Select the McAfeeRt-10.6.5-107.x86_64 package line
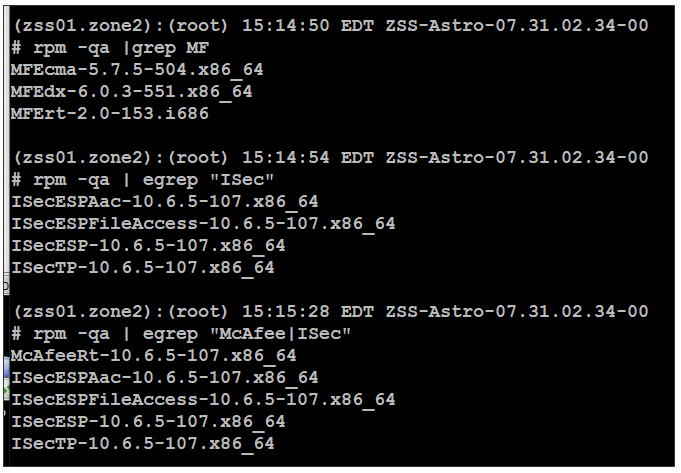The height and width of the screenshot is (473, 681). (x=154, y=356)
